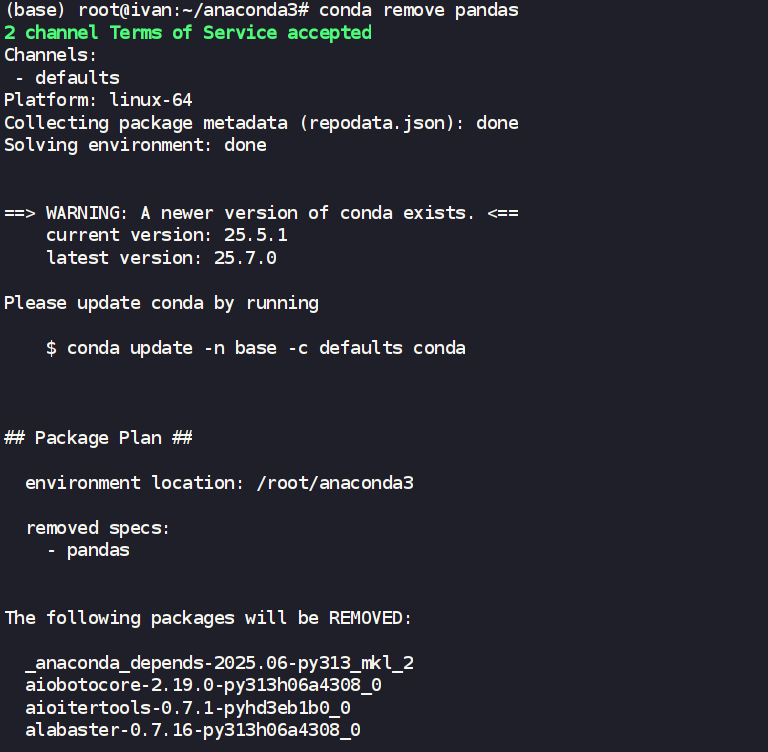Click the 'Channels:' heading line
Viewport: 768px width, 752px height.
coord(51,55)
